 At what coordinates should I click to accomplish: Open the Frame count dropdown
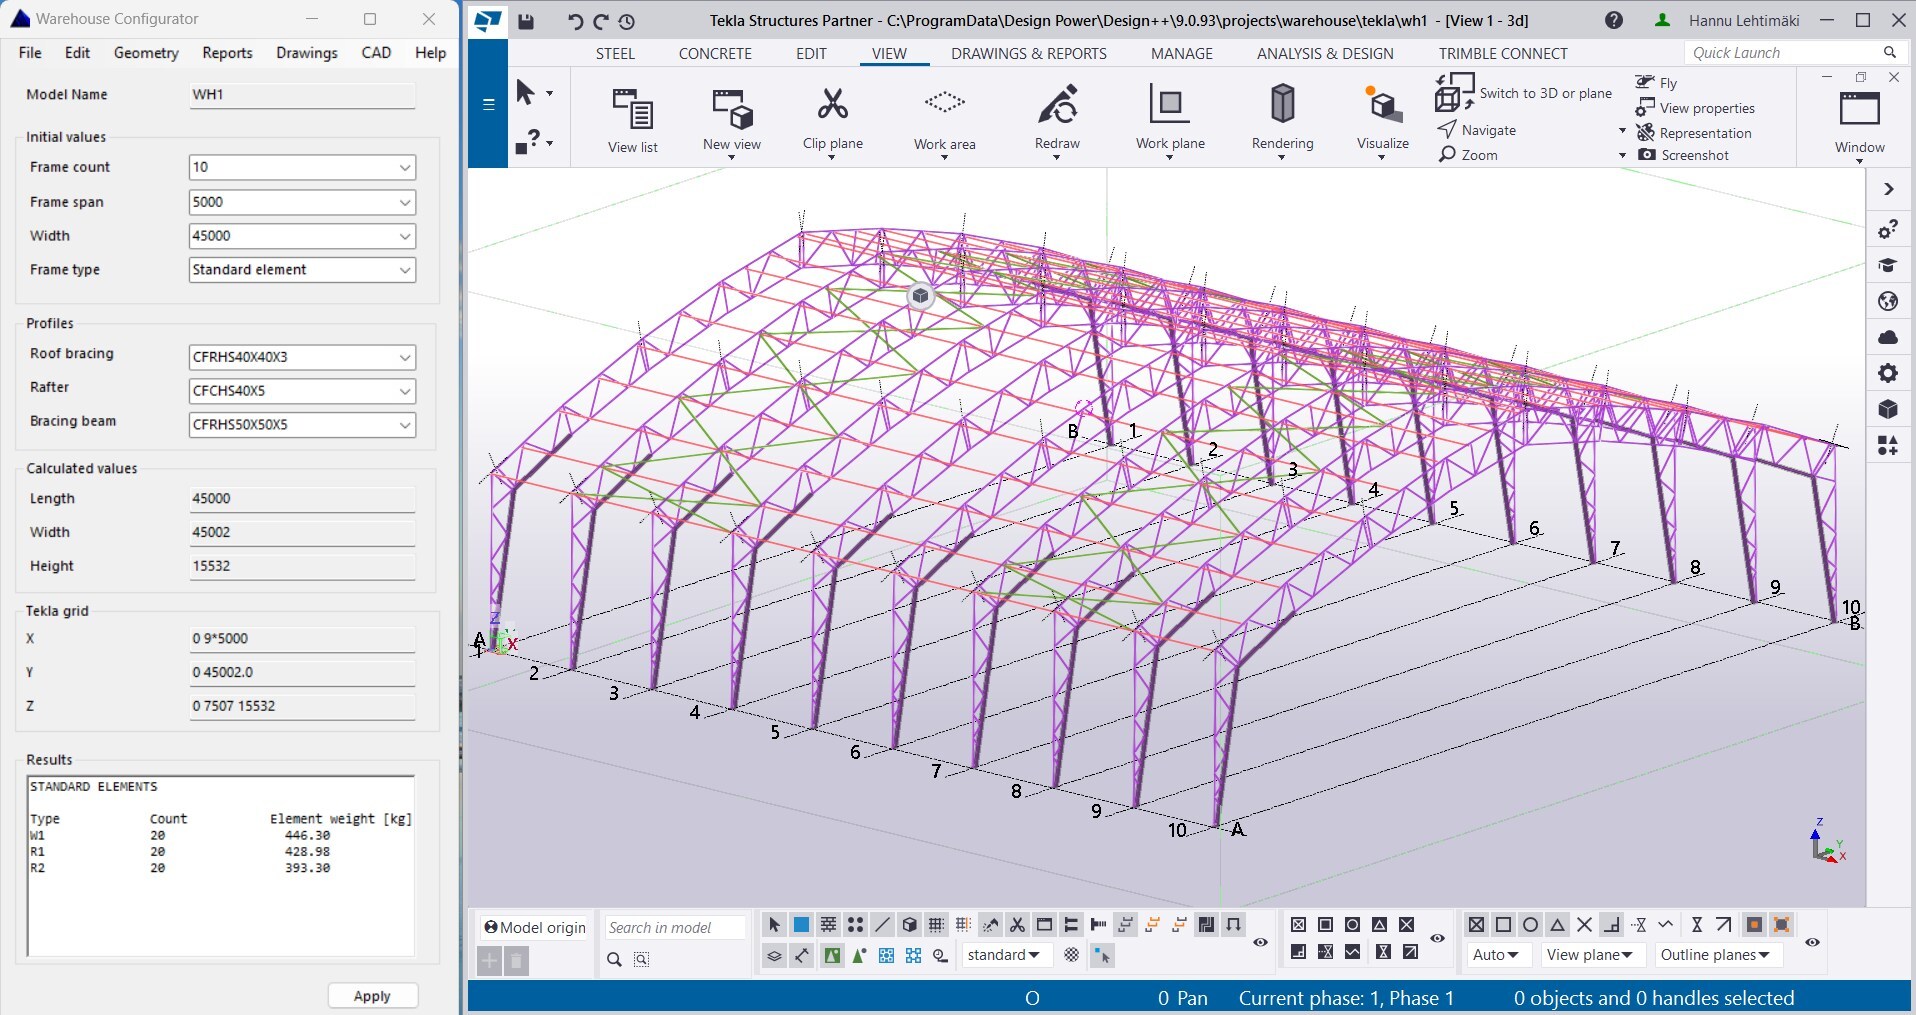click(x=302, y=167)
